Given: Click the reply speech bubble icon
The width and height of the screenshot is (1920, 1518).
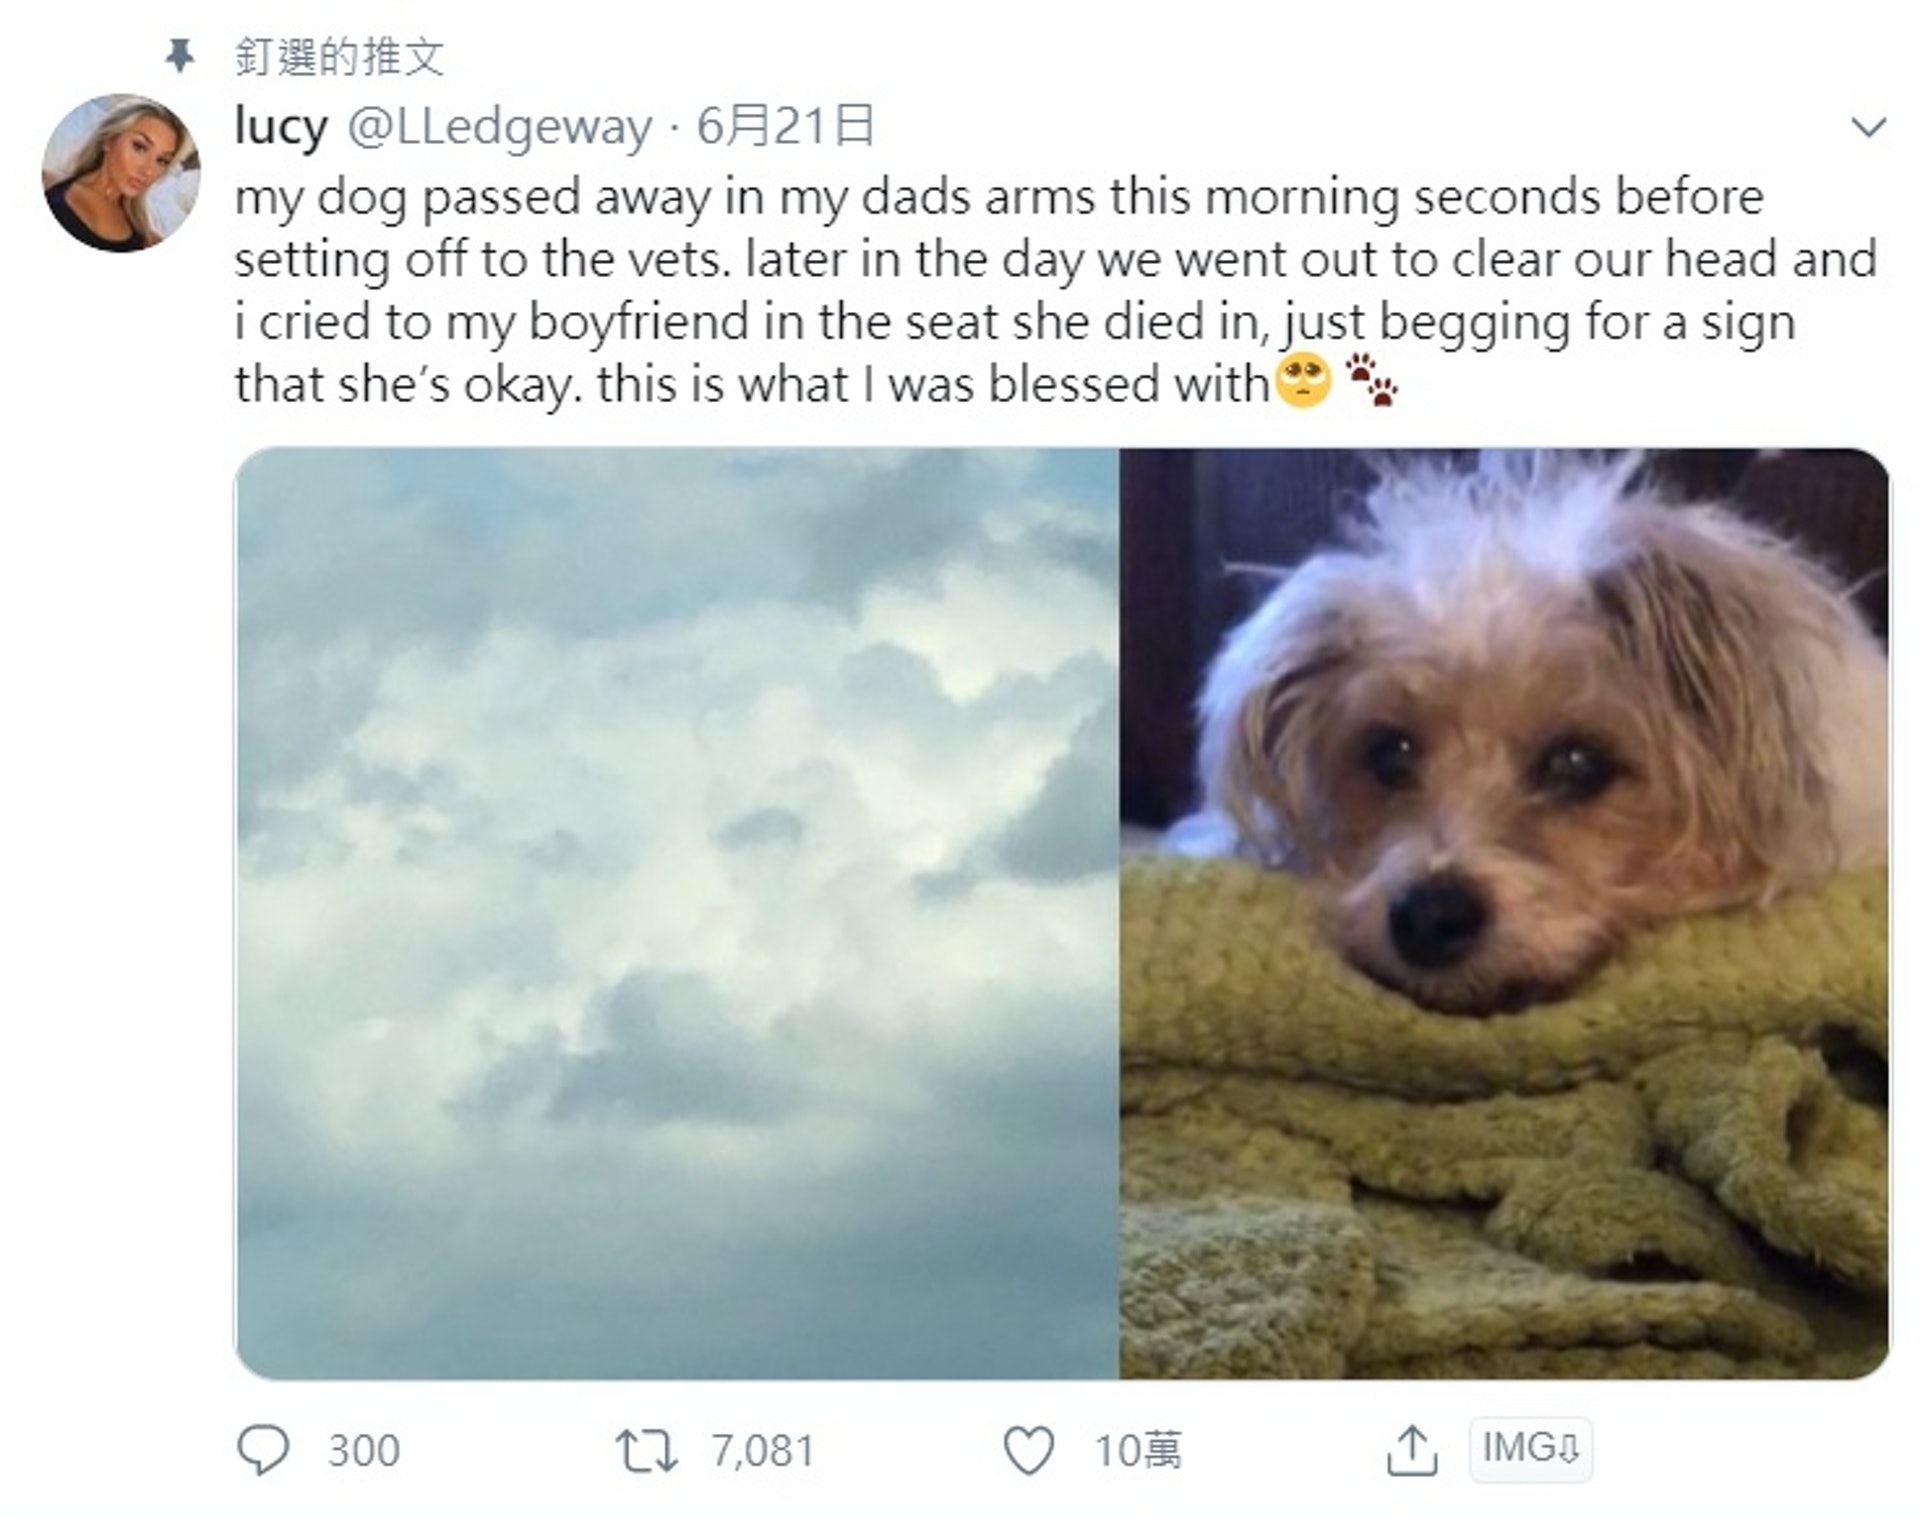Looking at the screenshot, I should (x=263, y=1450).
